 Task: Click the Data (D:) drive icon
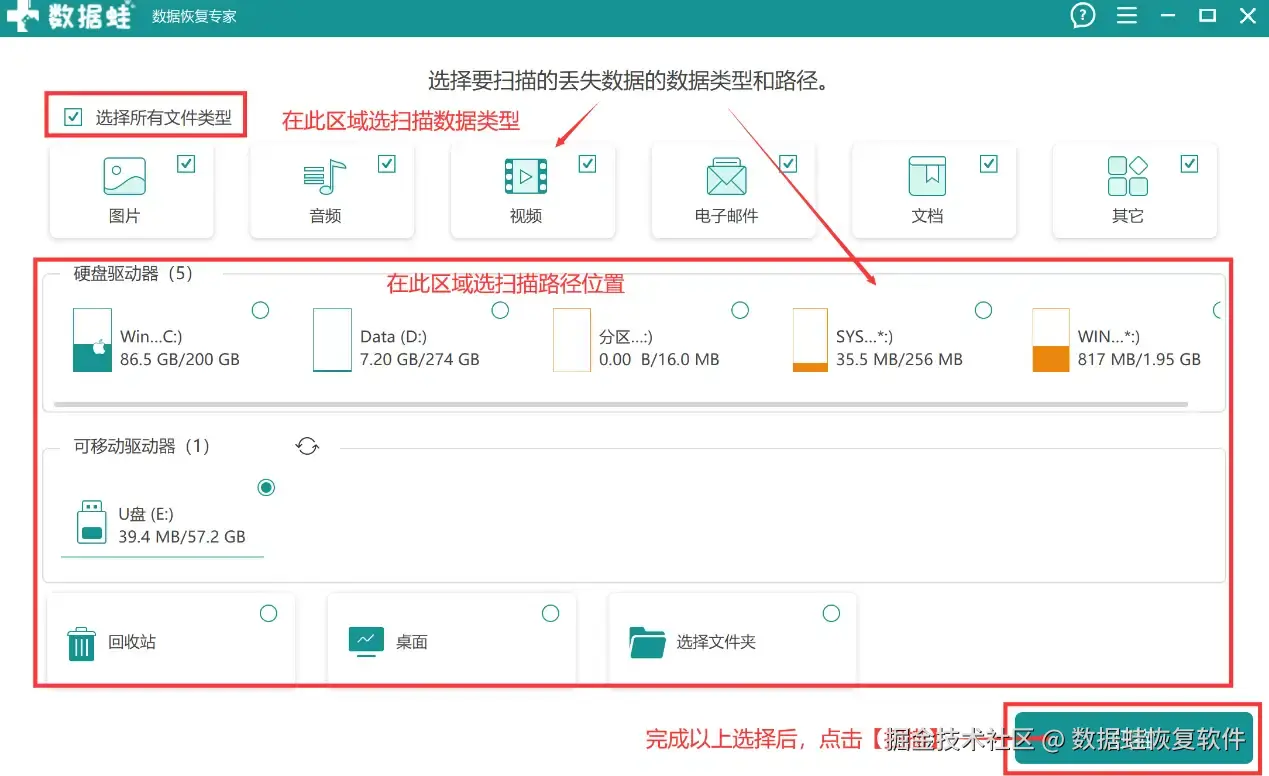(x=332, y=340)
